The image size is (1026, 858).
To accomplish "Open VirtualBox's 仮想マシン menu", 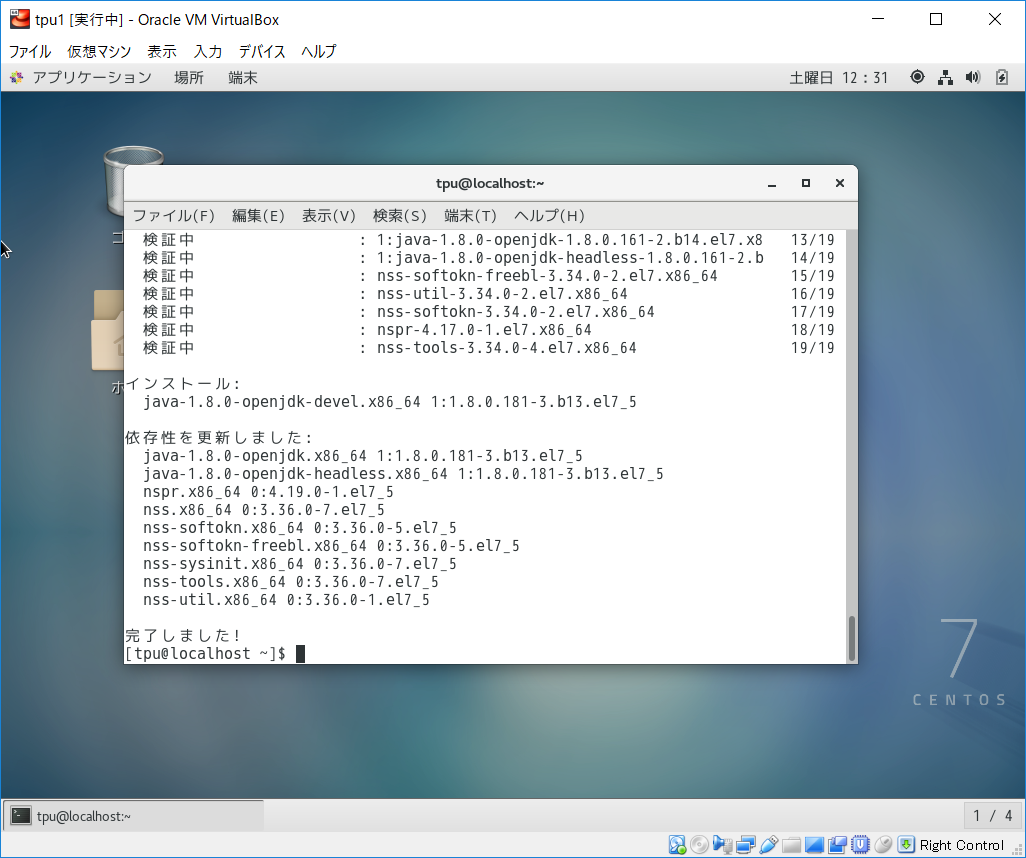I will click(x=99, y=51).
